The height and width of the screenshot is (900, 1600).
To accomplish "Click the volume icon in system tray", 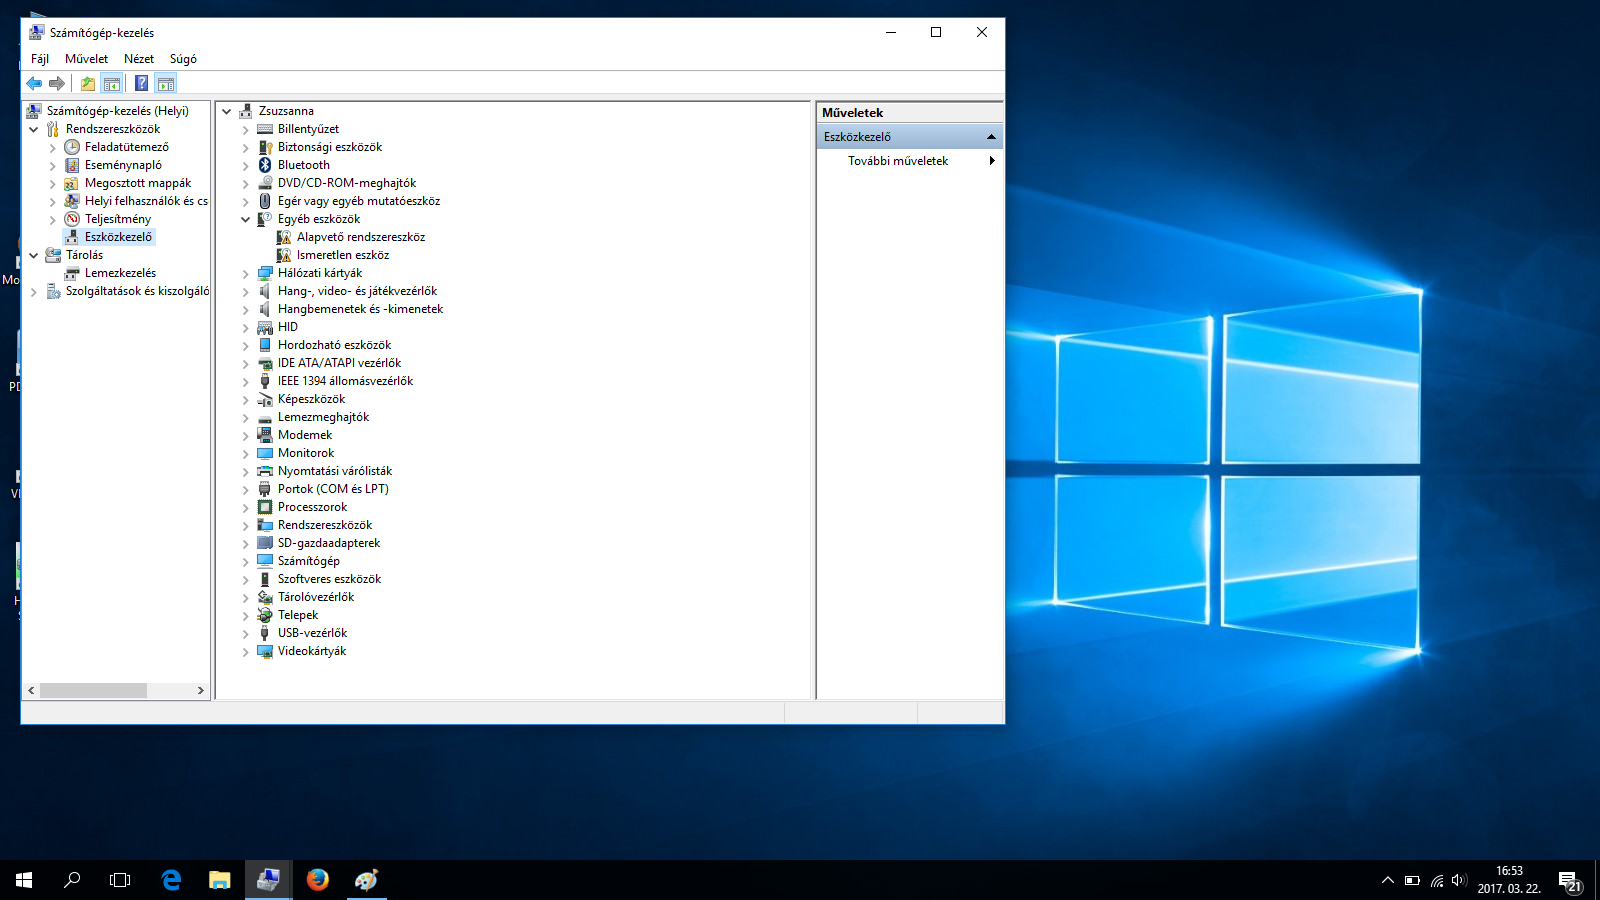I will [x=1458, y=881].
